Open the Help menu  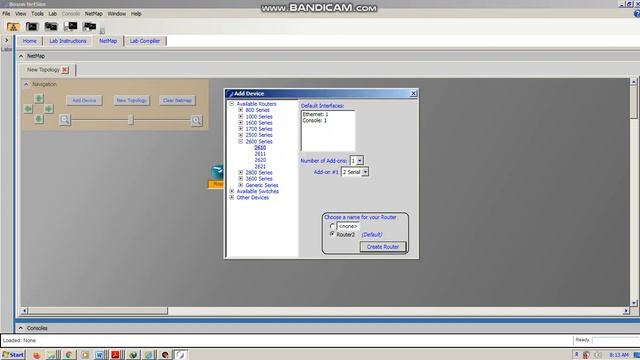[x=136, y=13]
